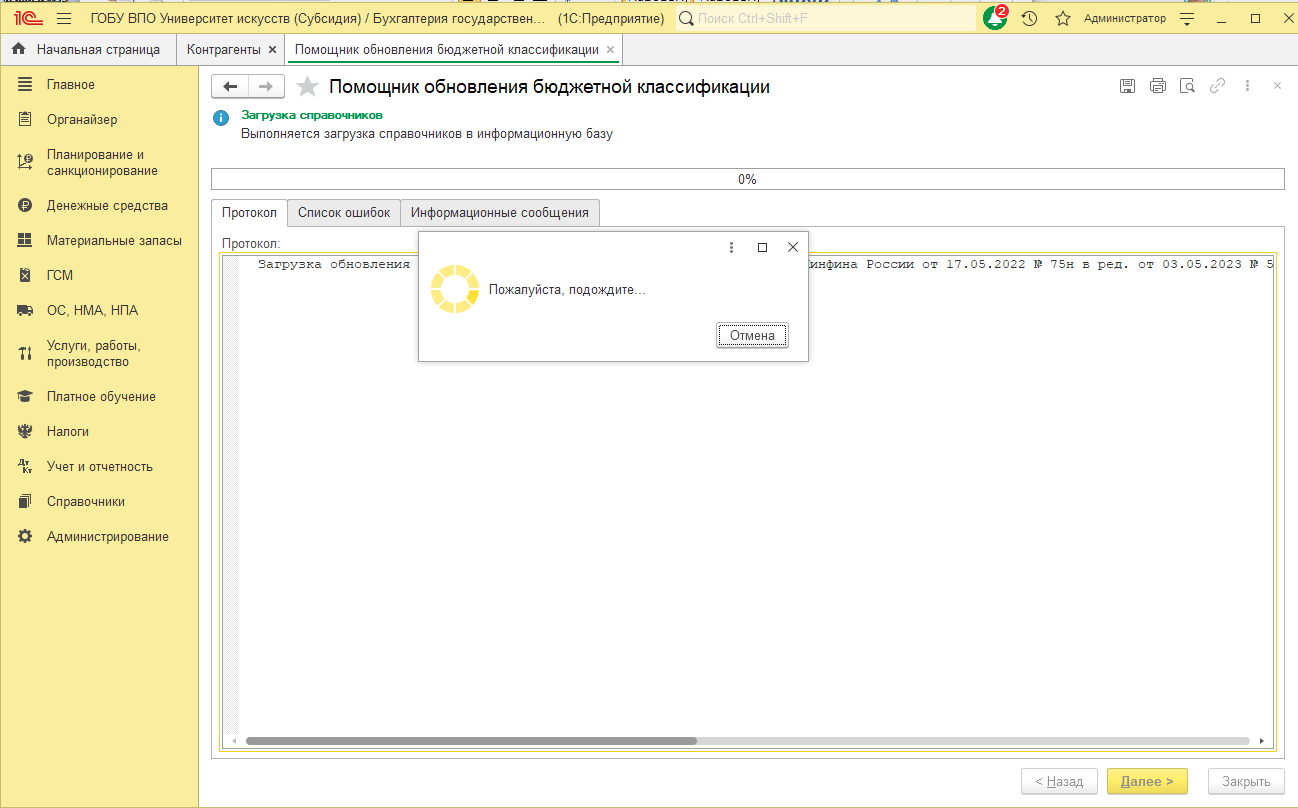Open the ГСМ section
1298x808 pixels.
tap(99, 276)
